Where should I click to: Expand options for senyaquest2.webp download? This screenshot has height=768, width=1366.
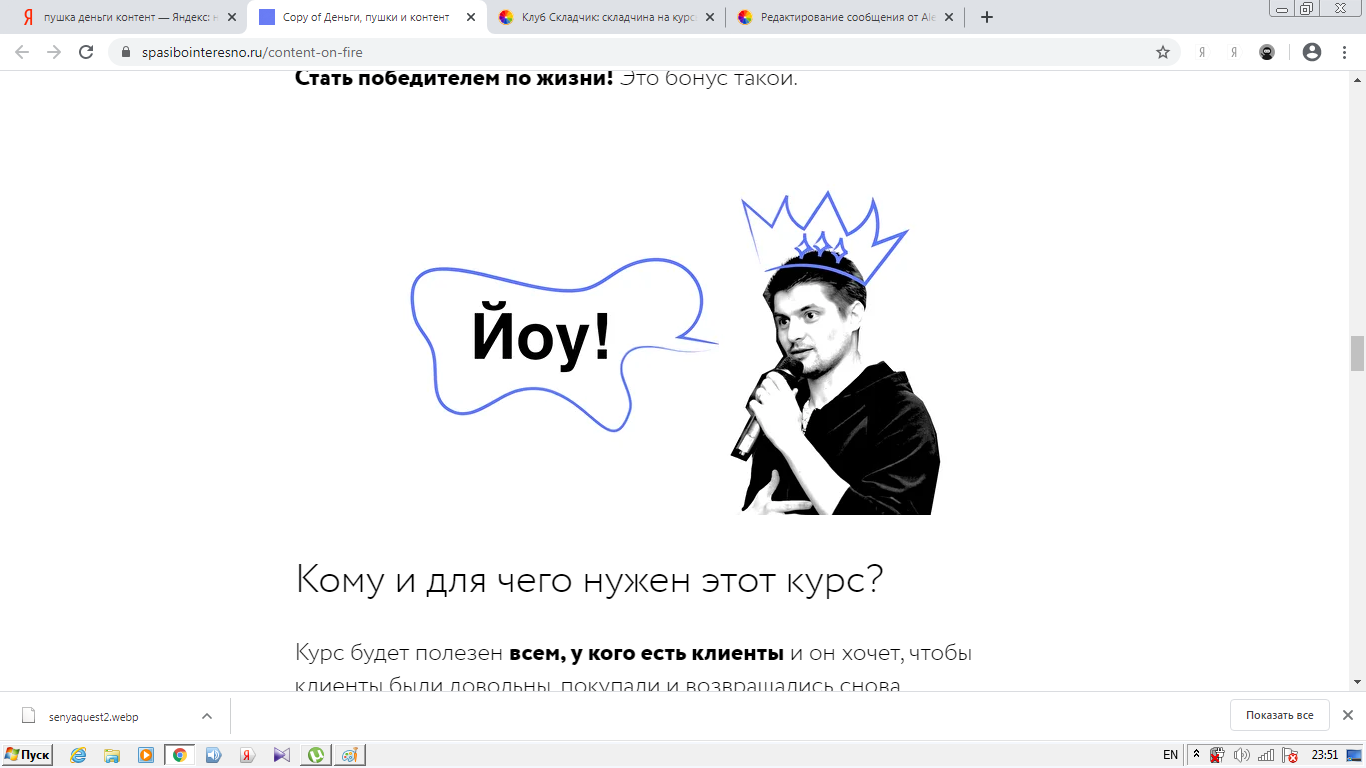[207, 716]
